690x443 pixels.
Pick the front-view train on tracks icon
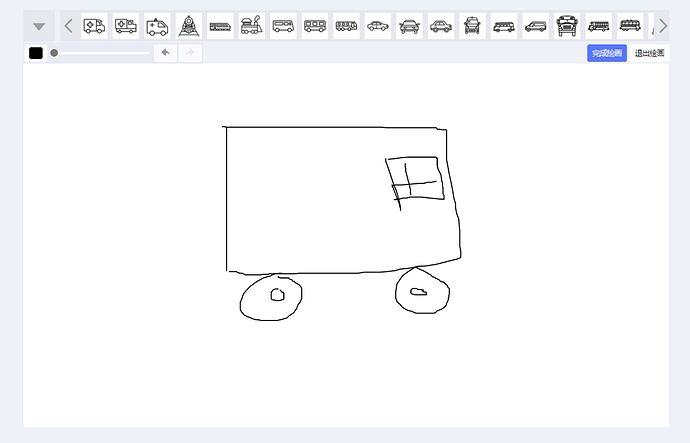pos(190,26)
